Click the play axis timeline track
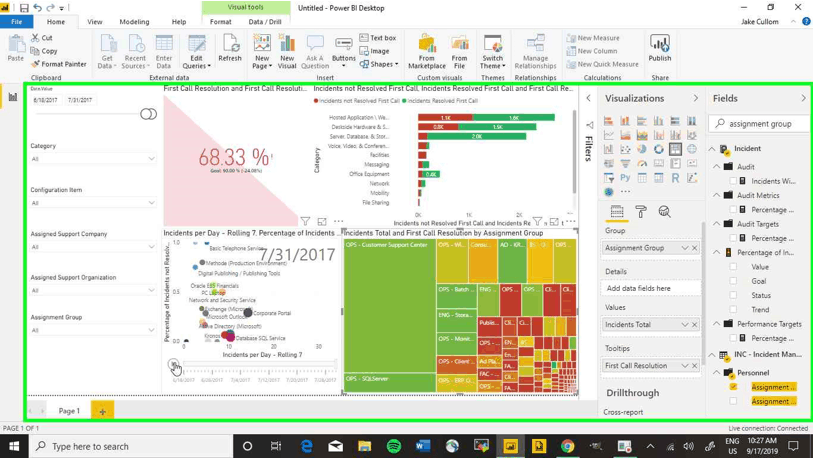Screen dimensions: 815x459 259,364
